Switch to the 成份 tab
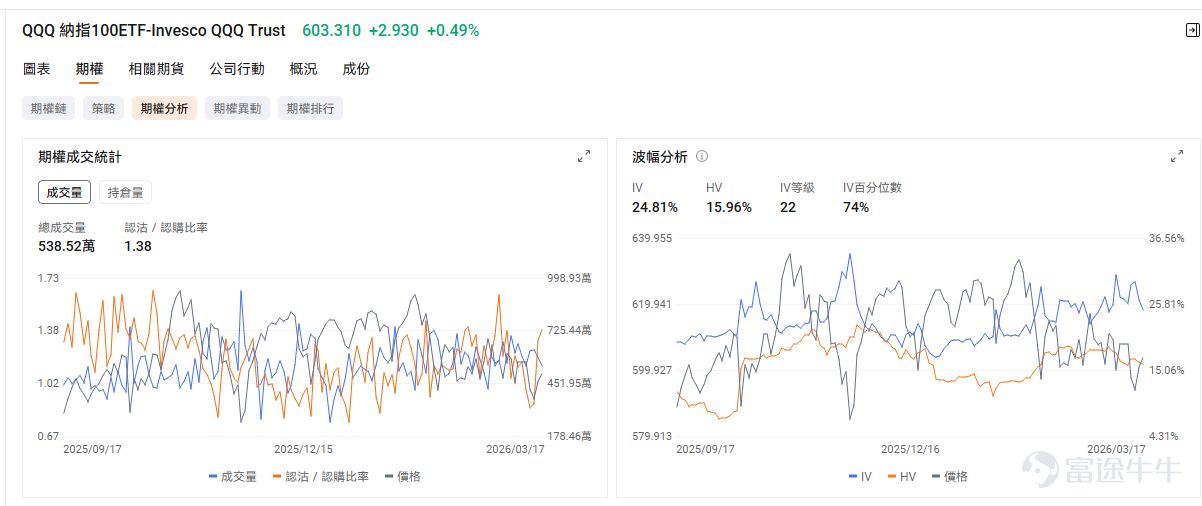This screenshot has width=1202, height=506. pyautogui.click(x=356, y=69)
